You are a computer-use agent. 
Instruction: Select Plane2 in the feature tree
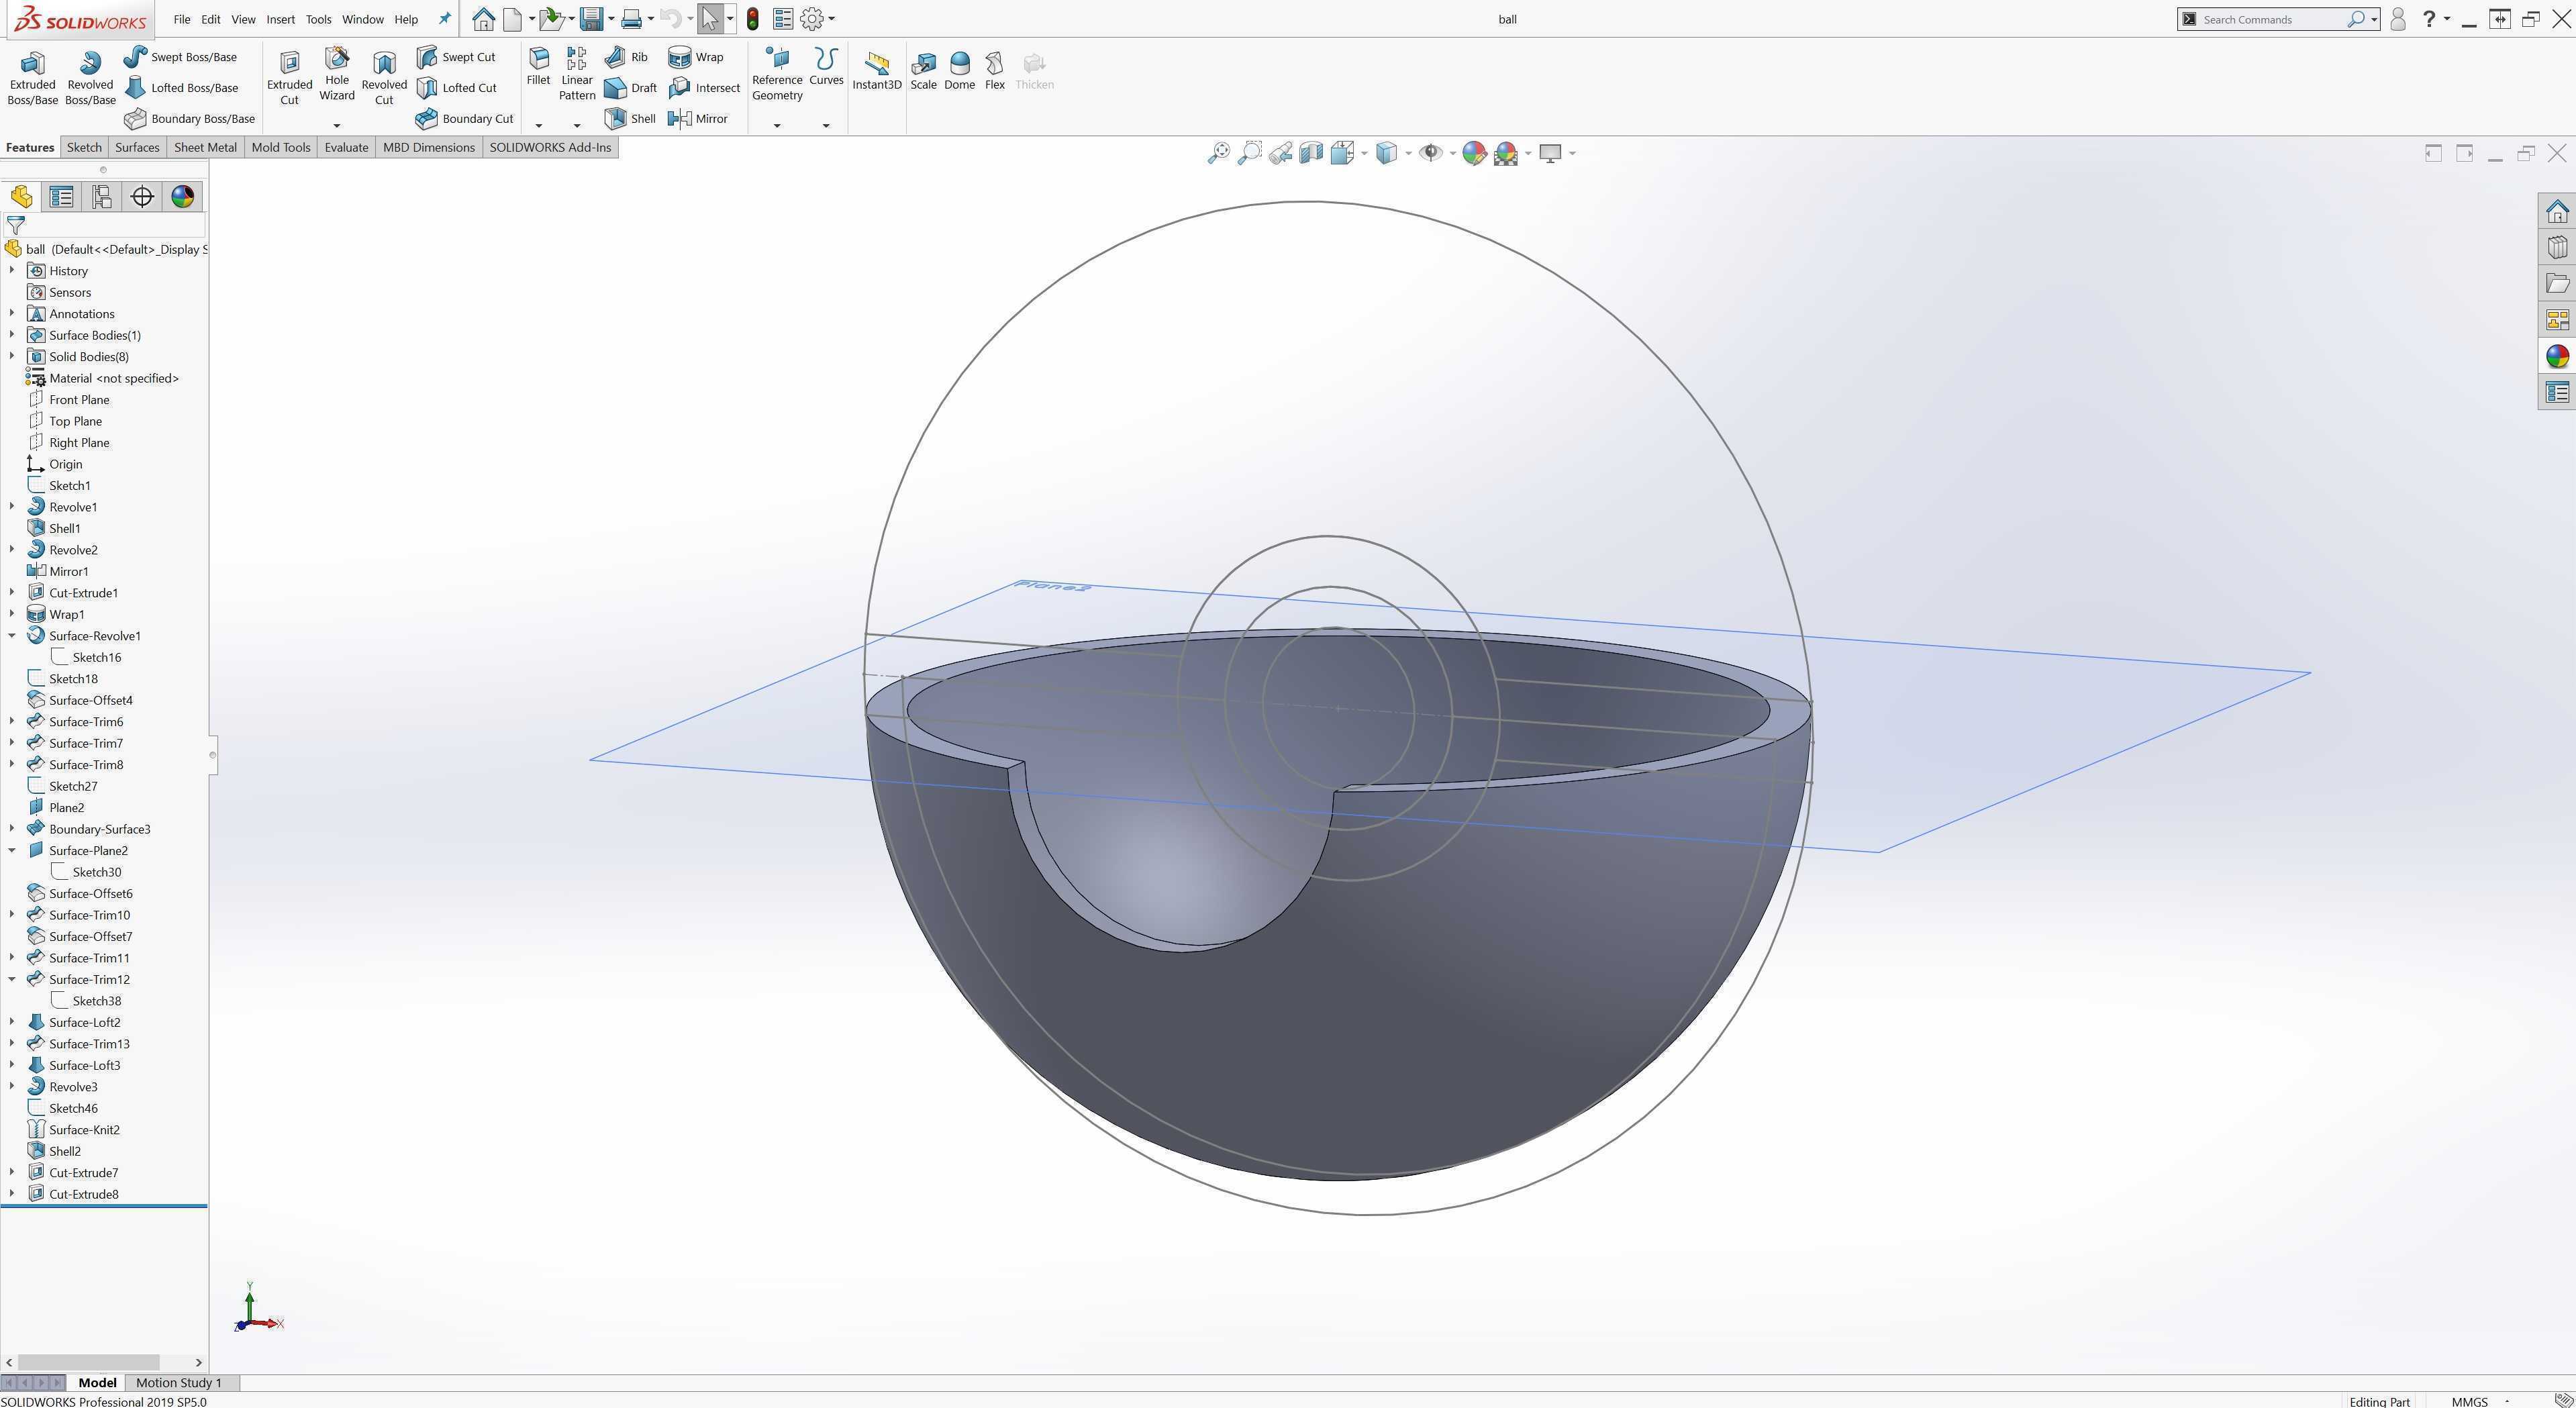[67, 807]
